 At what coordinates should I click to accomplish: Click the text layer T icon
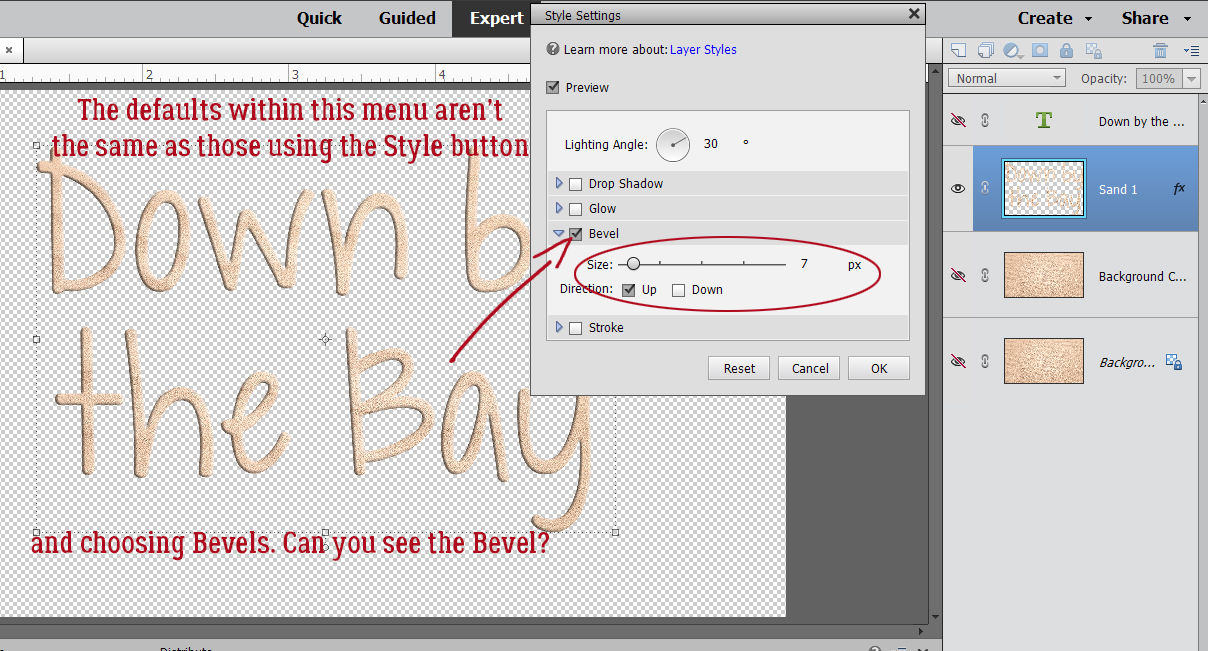point(1044,120)
